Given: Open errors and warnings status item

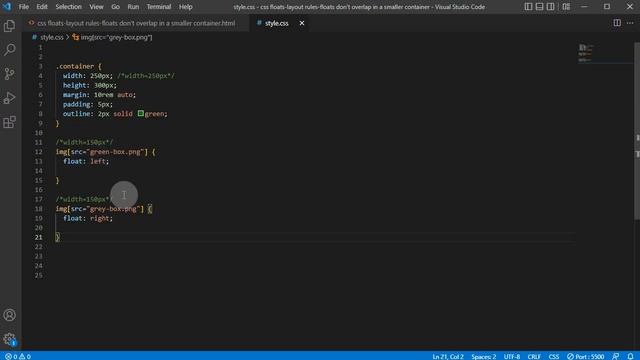Looking at the screenshot, I should [18, 356].
